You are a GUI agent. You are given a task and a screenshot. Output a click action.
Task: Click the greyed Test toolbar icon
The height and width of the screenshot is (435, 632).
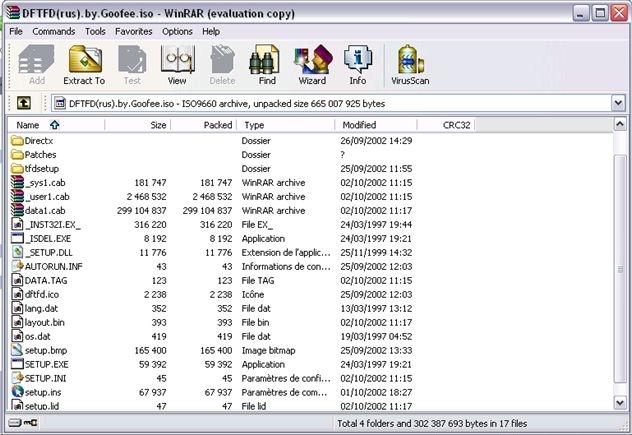click(x=132, y=65)
